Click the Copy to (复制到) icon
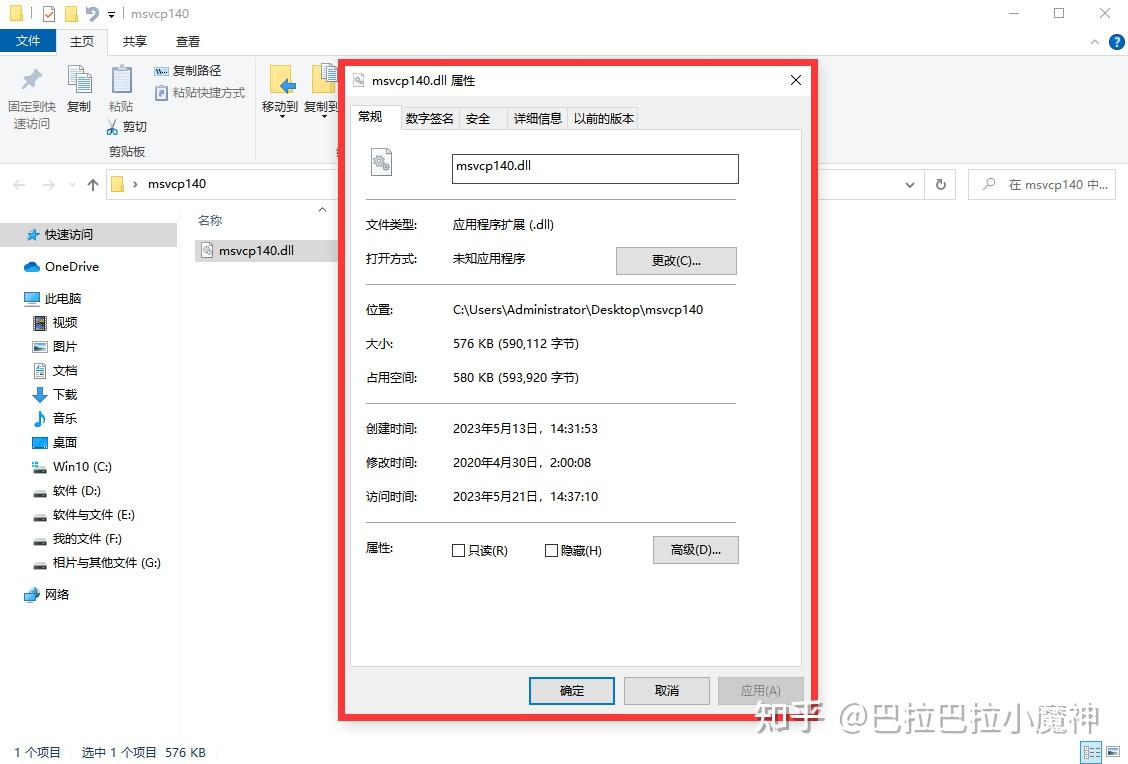The image size is (1128, 764). coord(324,78)
